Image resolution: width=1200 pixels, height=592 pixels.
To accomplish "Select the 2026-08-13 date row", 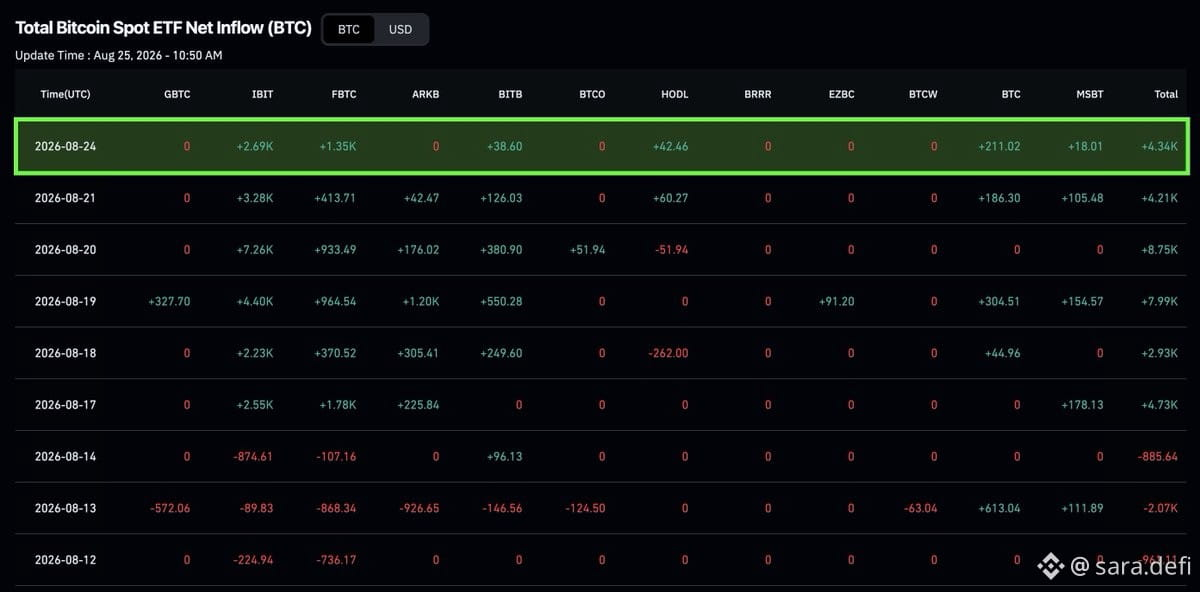I will 600,508.
